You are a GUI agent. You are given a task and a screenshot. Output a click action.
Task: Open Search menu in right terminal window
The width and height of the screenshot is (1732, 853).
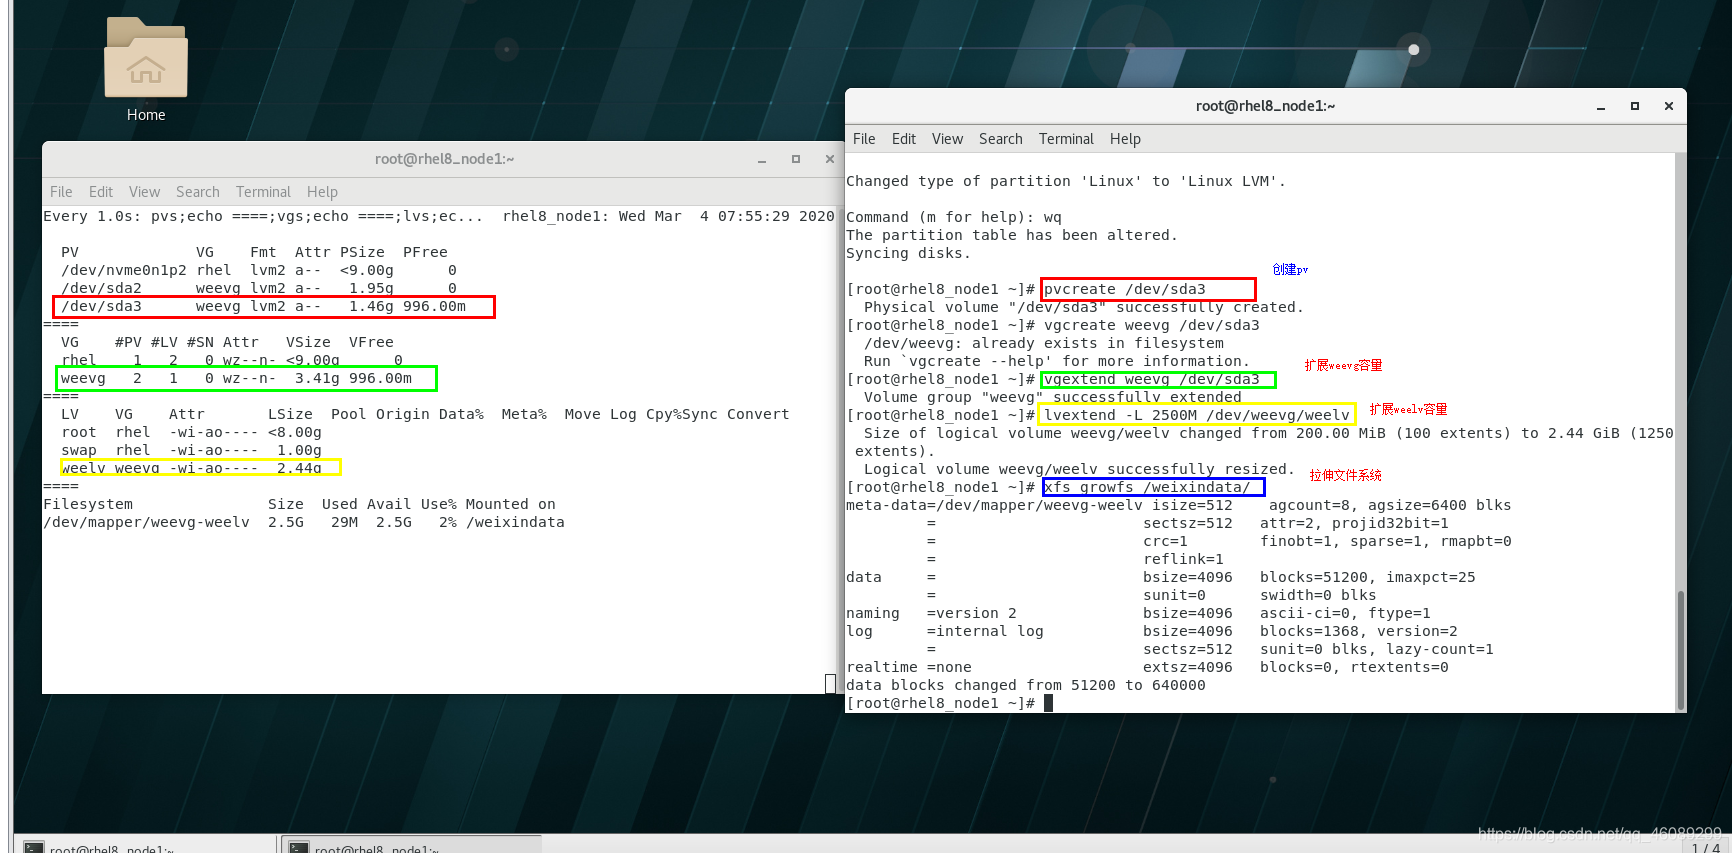[x=1001, y=139]
